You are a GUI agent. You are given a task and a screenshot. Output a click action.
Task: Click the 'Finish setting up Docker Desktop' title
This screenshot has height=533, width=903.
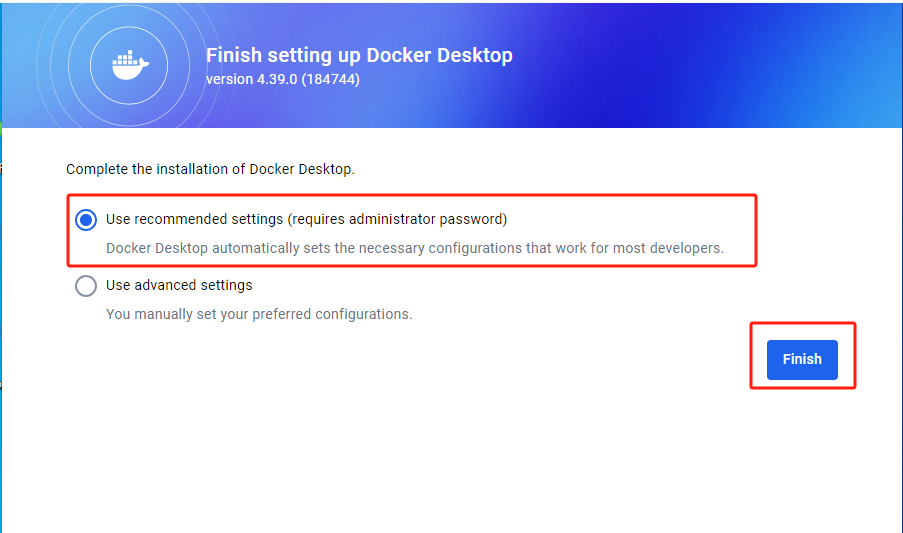pos(359,55)
